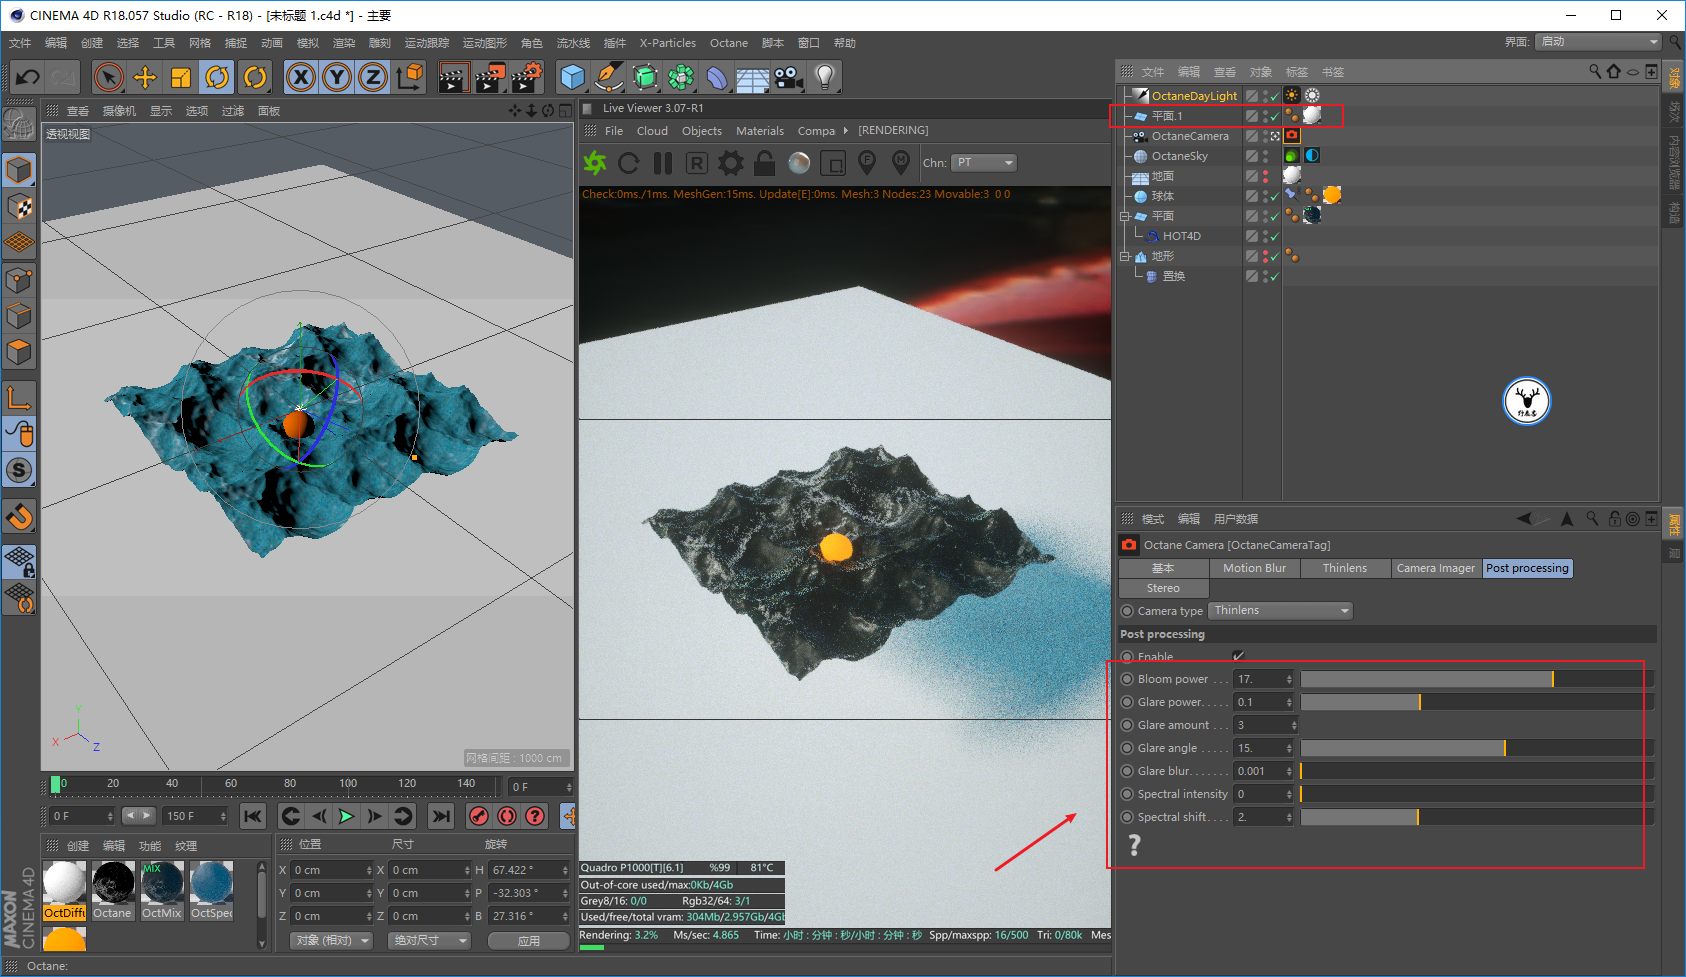
Task: Click Octane restart render icon
Action: tap(629, 162)
